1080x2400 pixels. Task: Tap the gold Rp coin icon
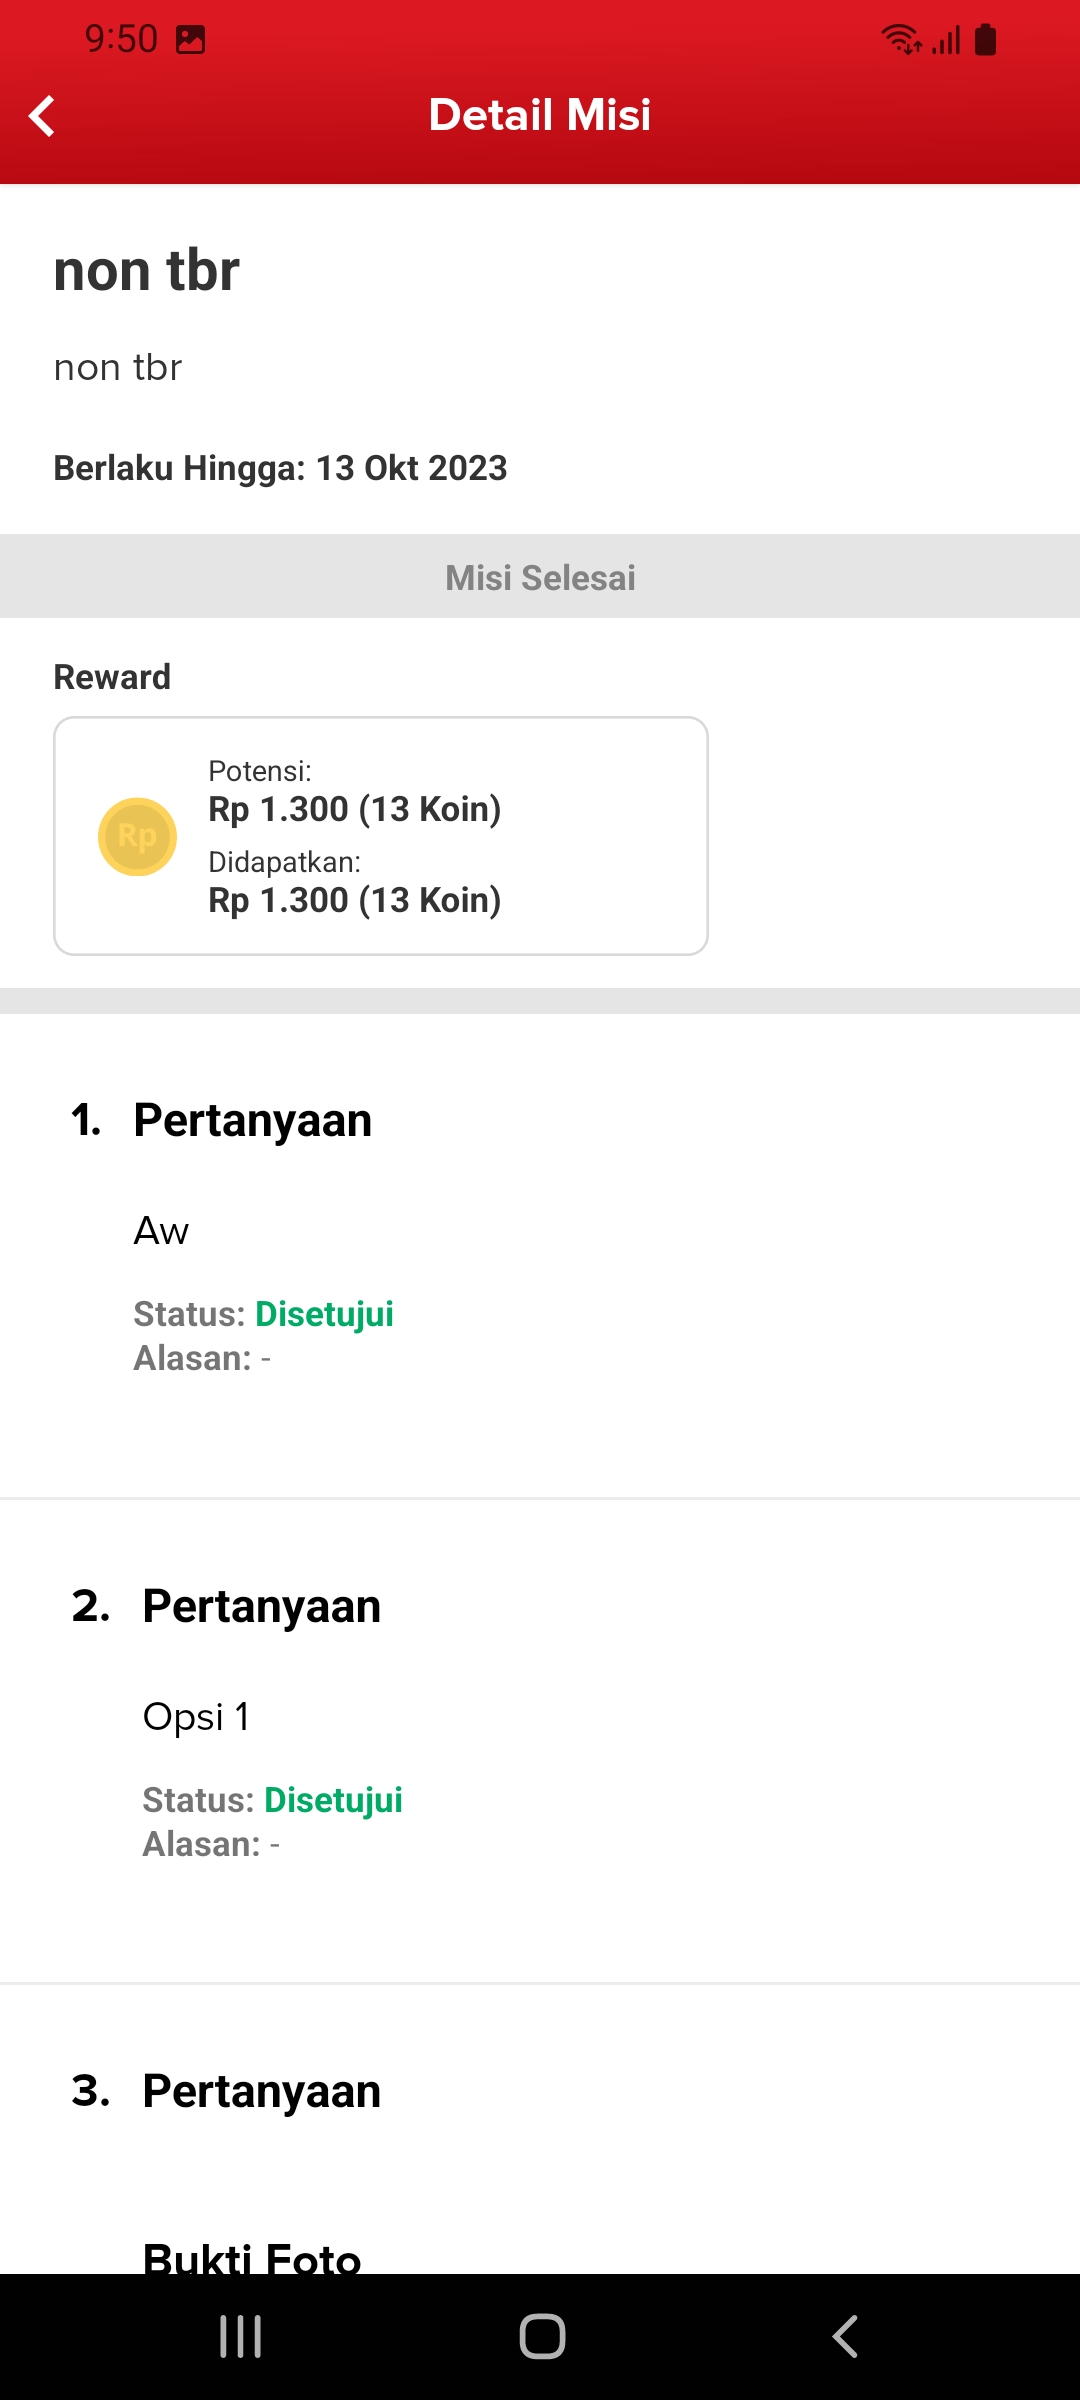137,836
